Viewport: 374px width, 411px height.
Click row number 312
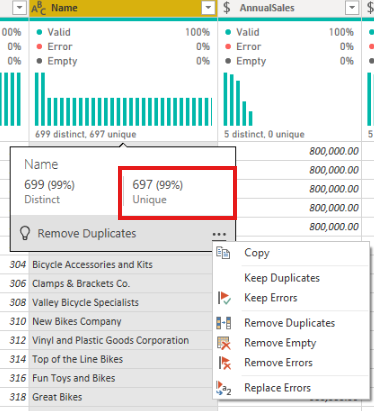pyautogui.click(x=17, y=340)
